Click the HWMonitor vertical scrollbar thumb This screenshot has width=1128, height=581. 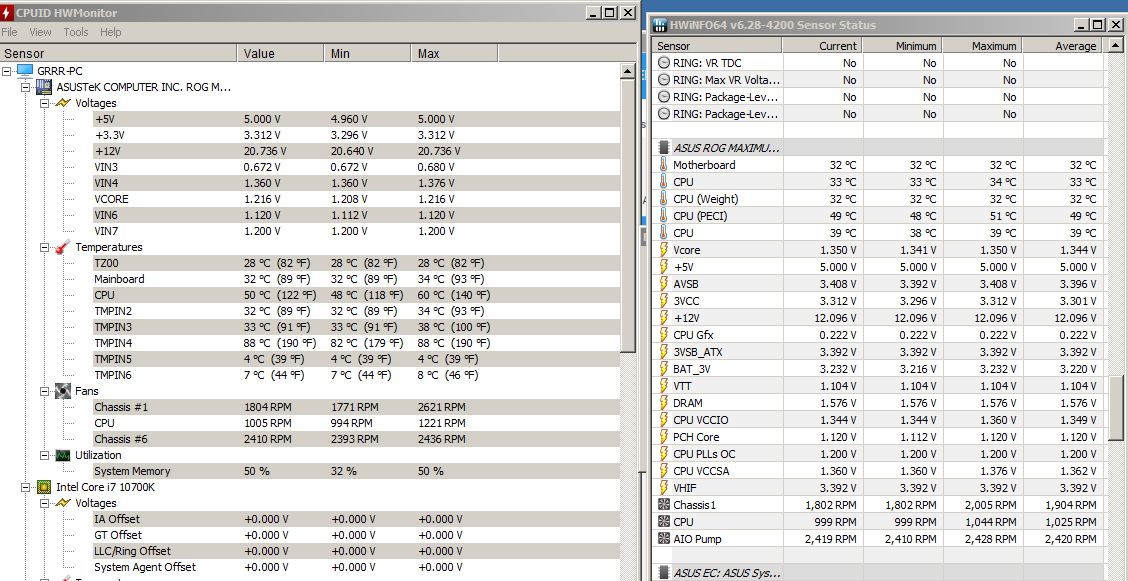[628, 216]
